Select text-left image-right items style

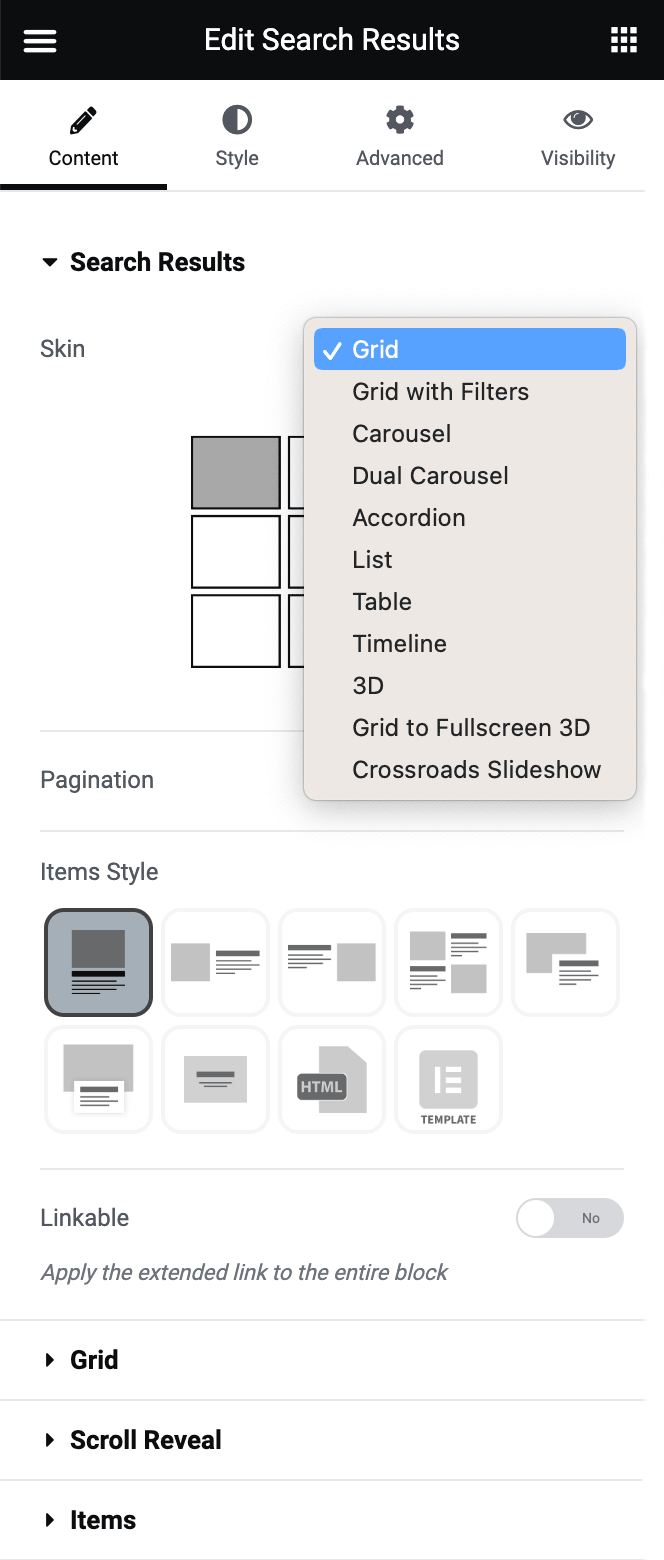pyautogui.click(x=332, y=962)
